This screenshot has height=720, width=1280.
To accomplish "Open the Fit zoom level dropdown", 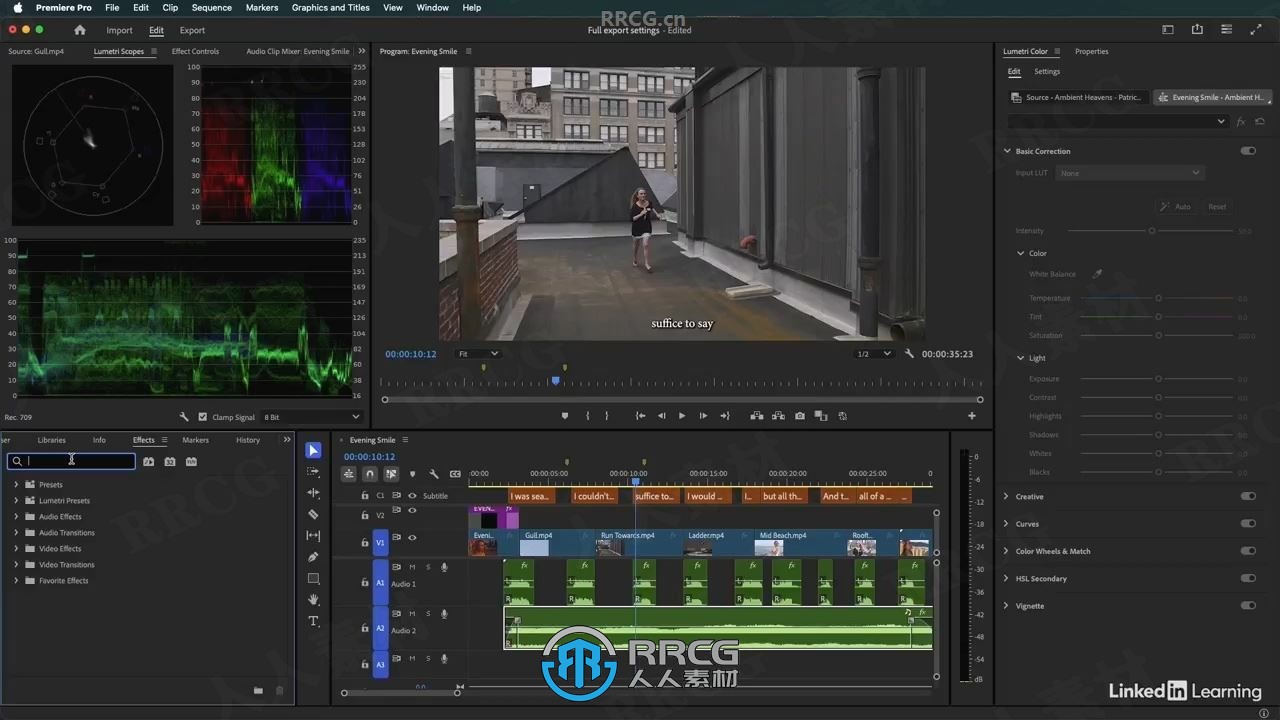I will pyautogui.click(x=478, y=354).
